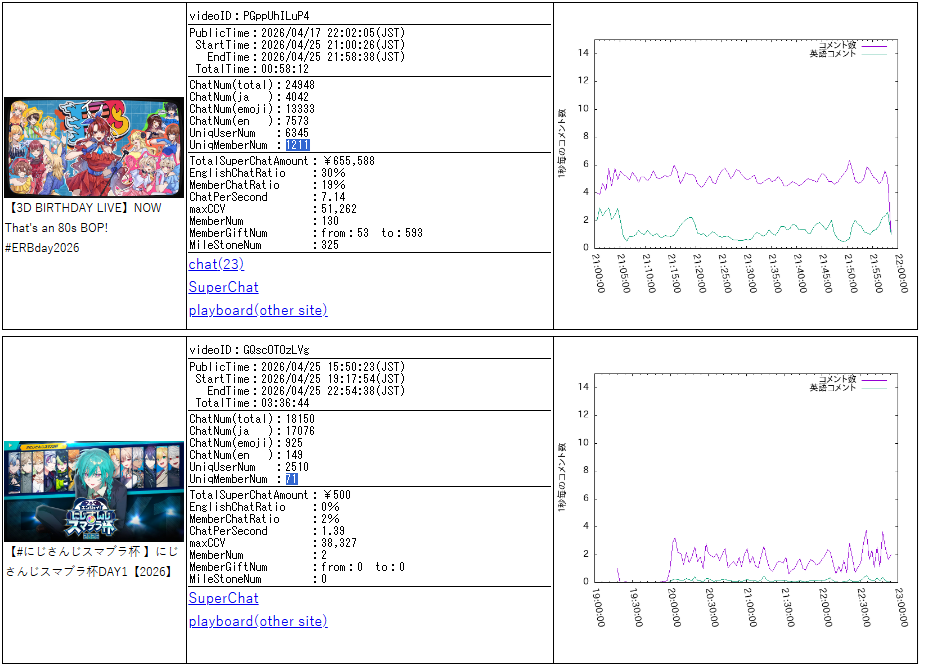Click maxCCV value 38,327

(339, 543)
